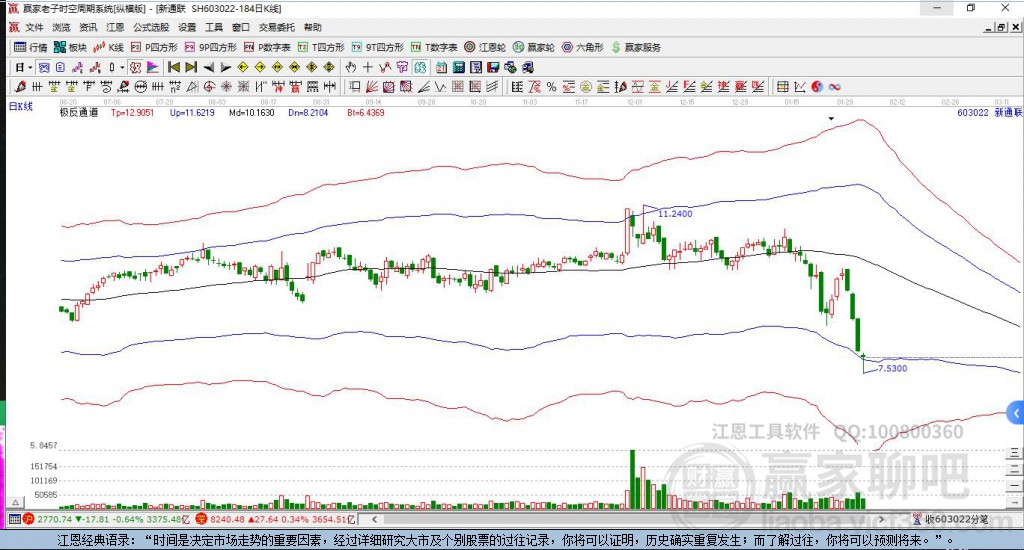
Task: Expand volume panel up-triangle button
Action: [16, 502]
